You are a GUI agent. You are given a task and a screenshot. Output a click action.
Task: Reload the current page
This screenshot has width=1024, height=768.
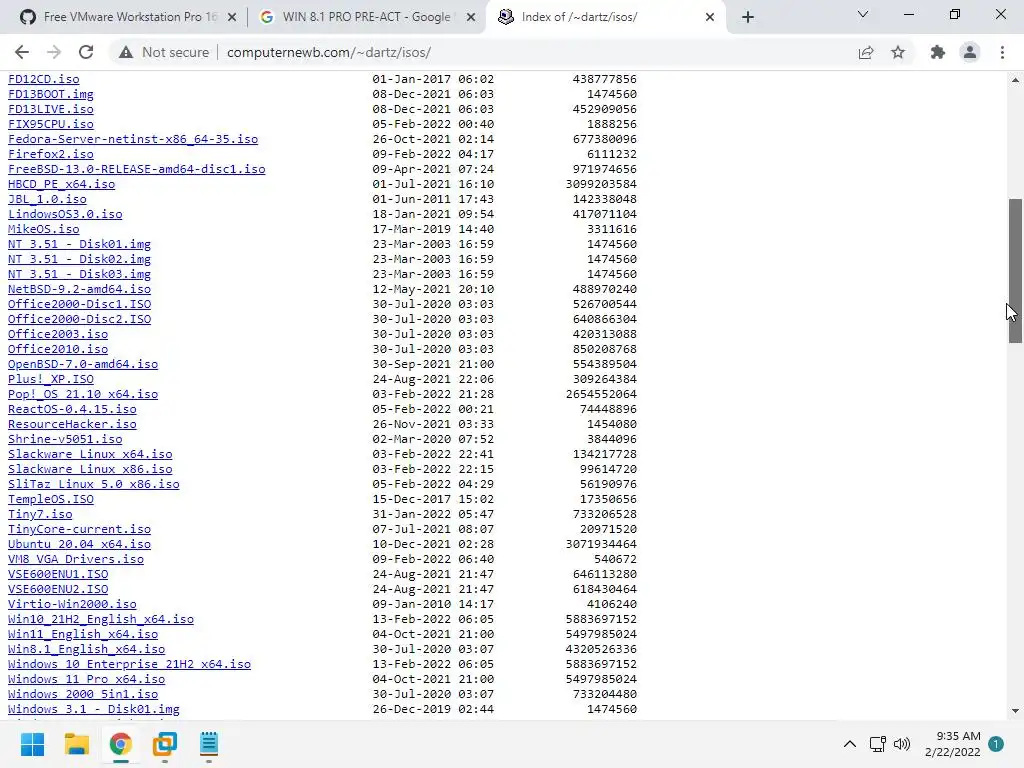[86, 52]
